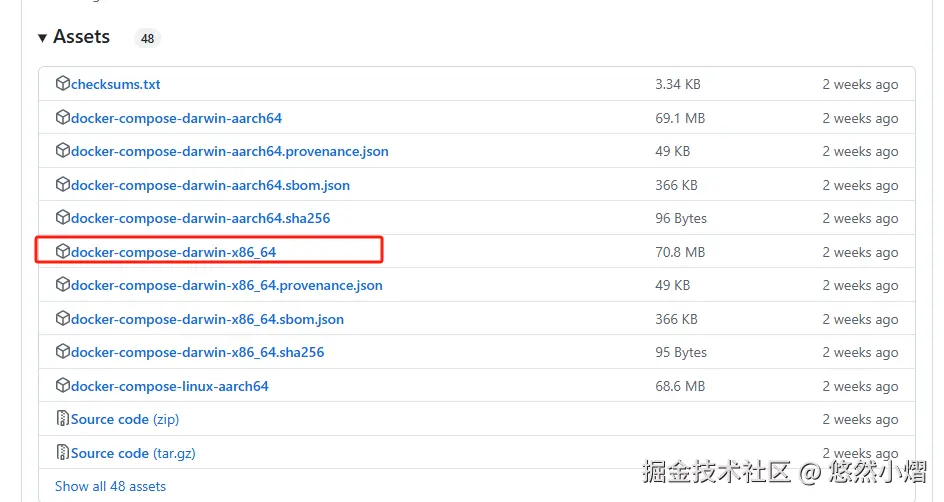This screenshot has width=944, height=502.
Task: Select the 70.8 MB size value
Action: coord(680,252)
